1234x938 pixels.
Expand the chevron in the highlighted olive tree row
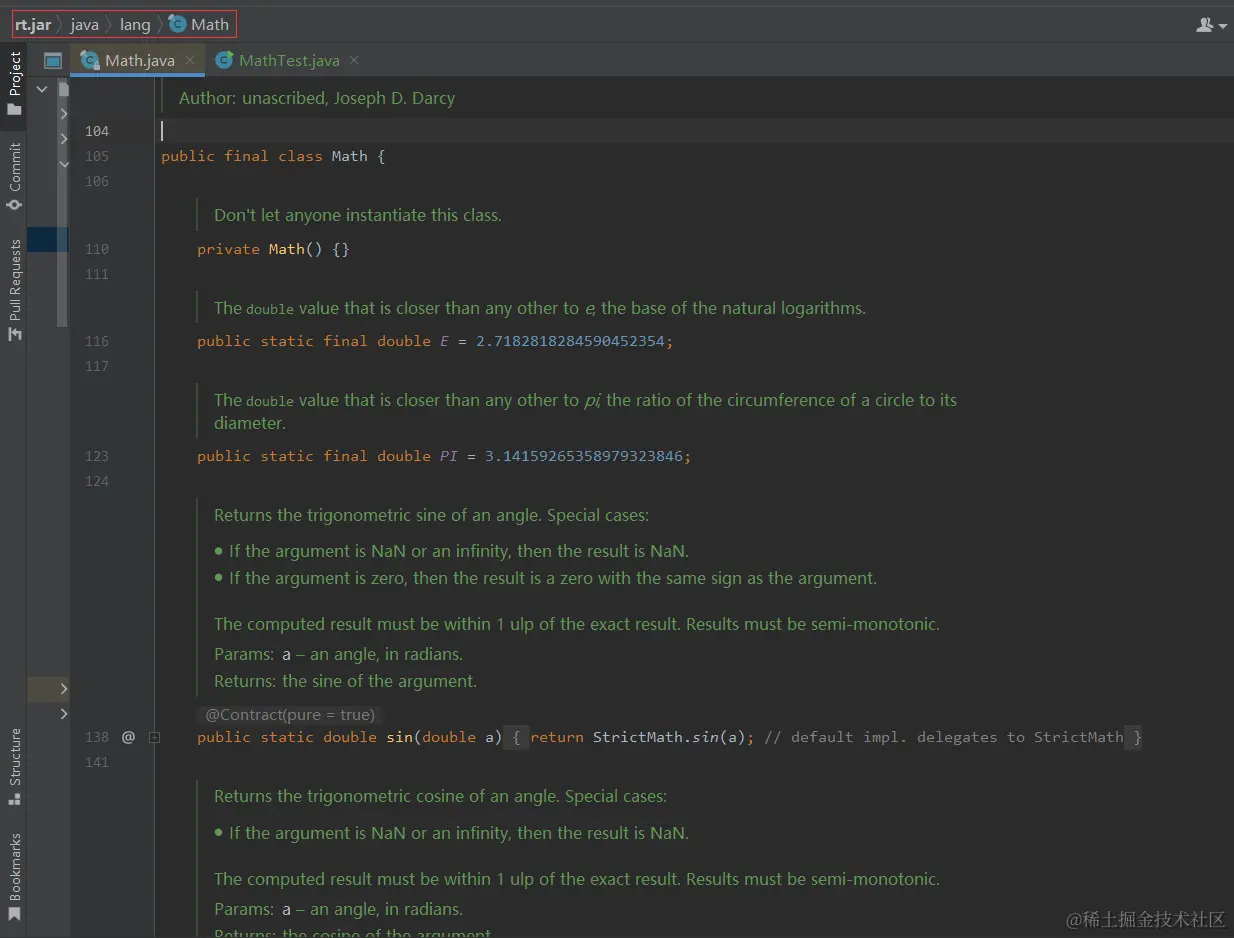64,688
